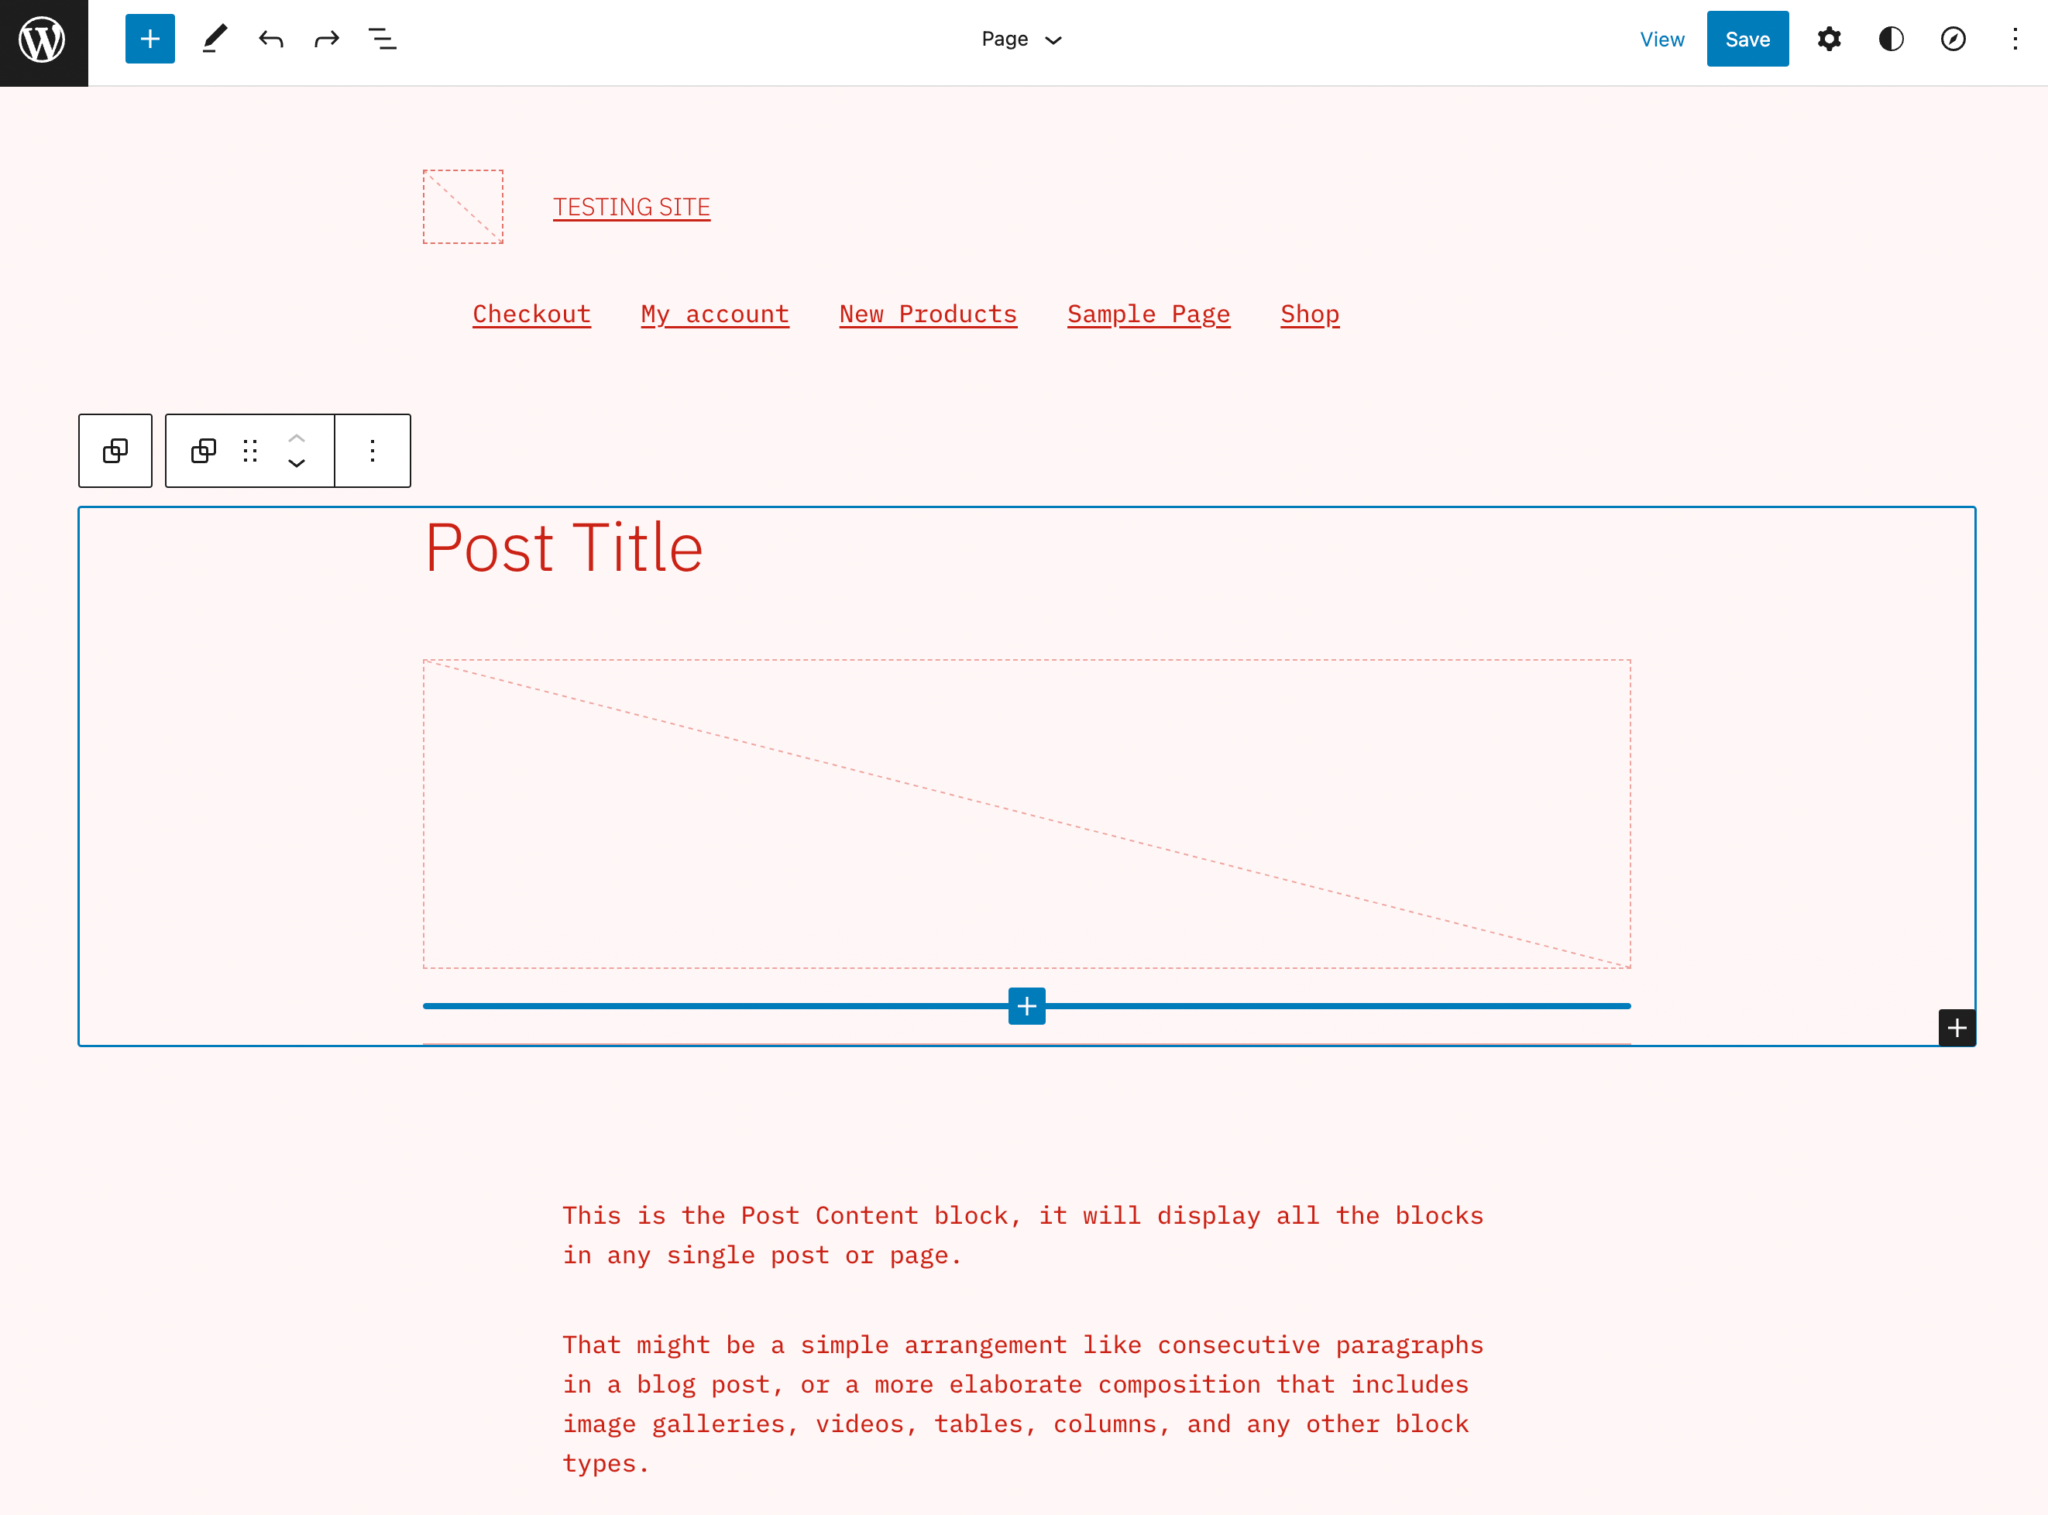2048x1515 pixels.
Task: Open the block toolbar options menu
Action: (x=373, y=451)
